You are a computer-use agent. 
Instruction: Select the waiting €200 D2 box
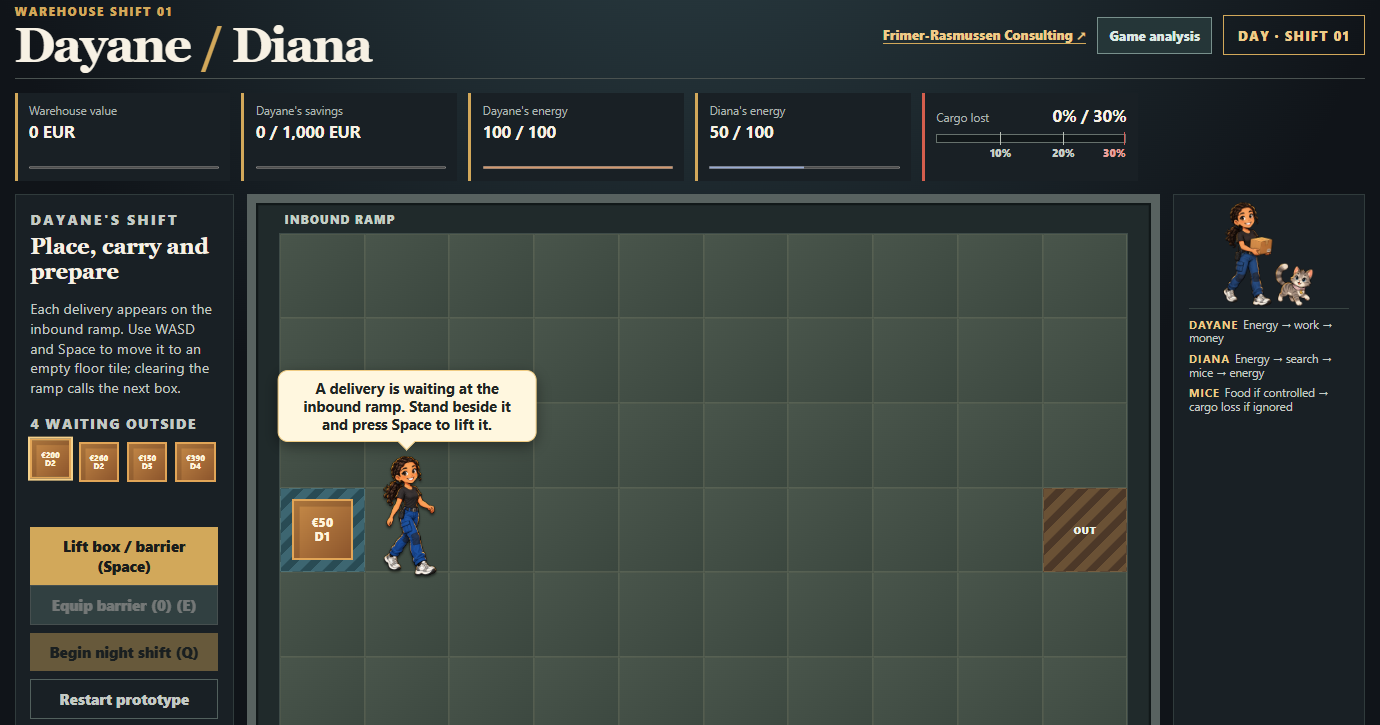50,459
